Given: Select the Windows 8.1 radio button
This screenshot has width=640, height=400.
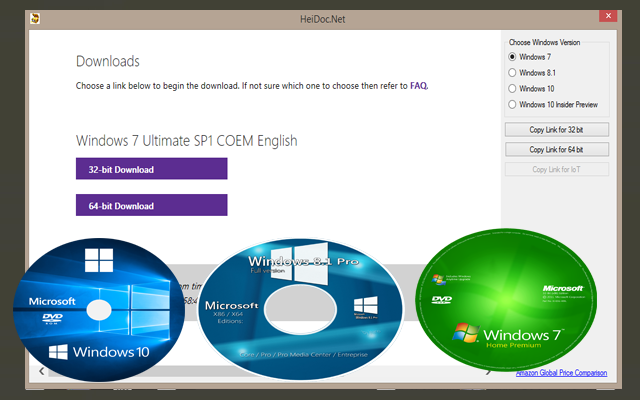Looking at the screenshot, I should (x=512, y=73).
